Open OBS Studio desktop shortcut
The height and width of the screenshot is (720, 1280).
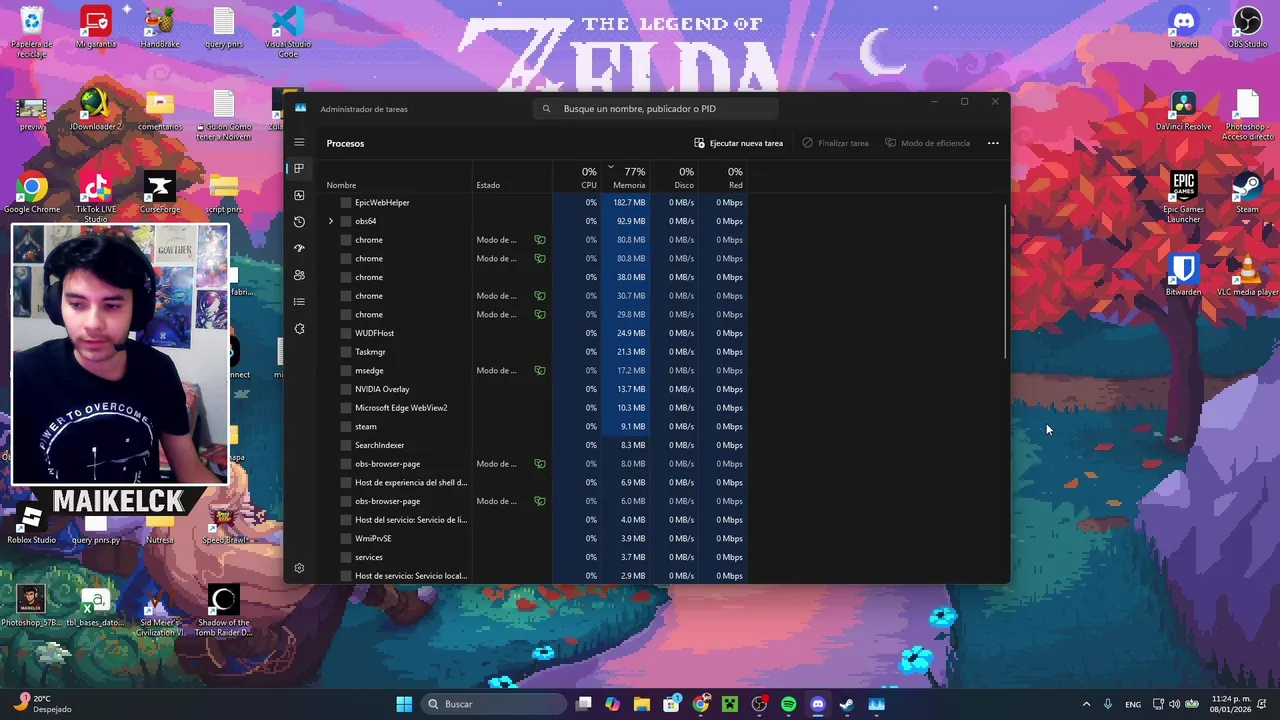click(x=1247, y=27)
